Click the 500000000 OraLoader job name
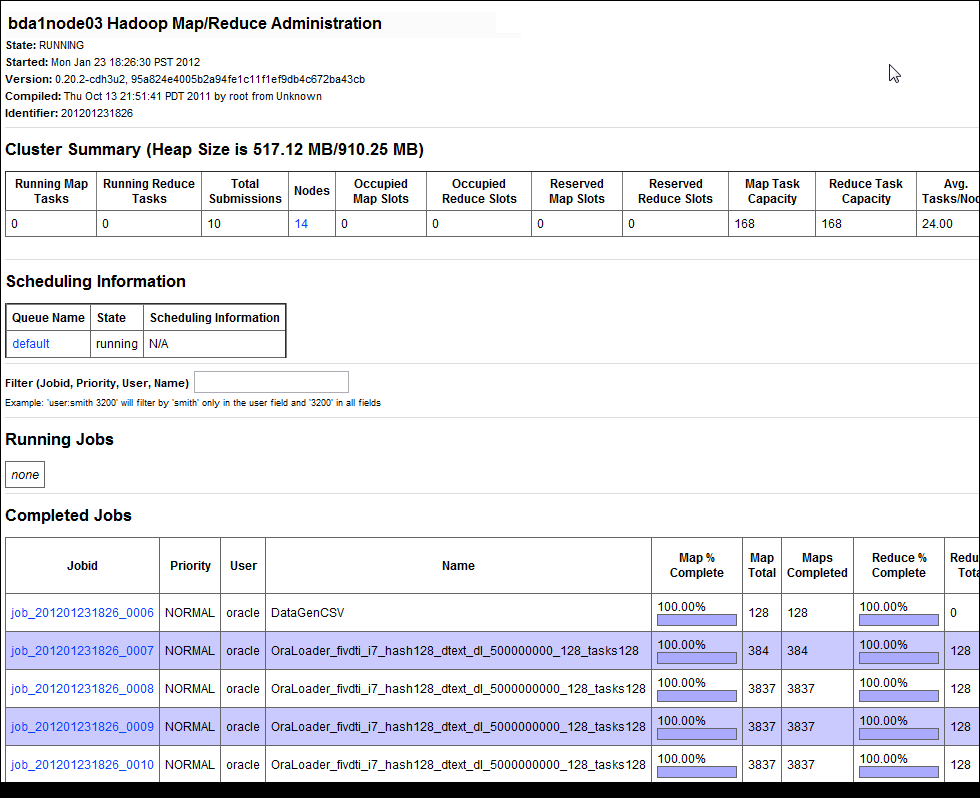This screenshot has width=980, height=798. pyautogui.click(x=454, y=651)
